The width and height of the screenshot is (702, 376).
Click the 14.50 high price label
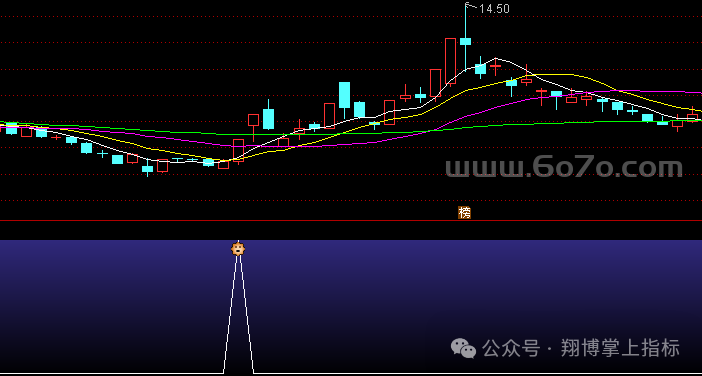(x=494, y=9)
